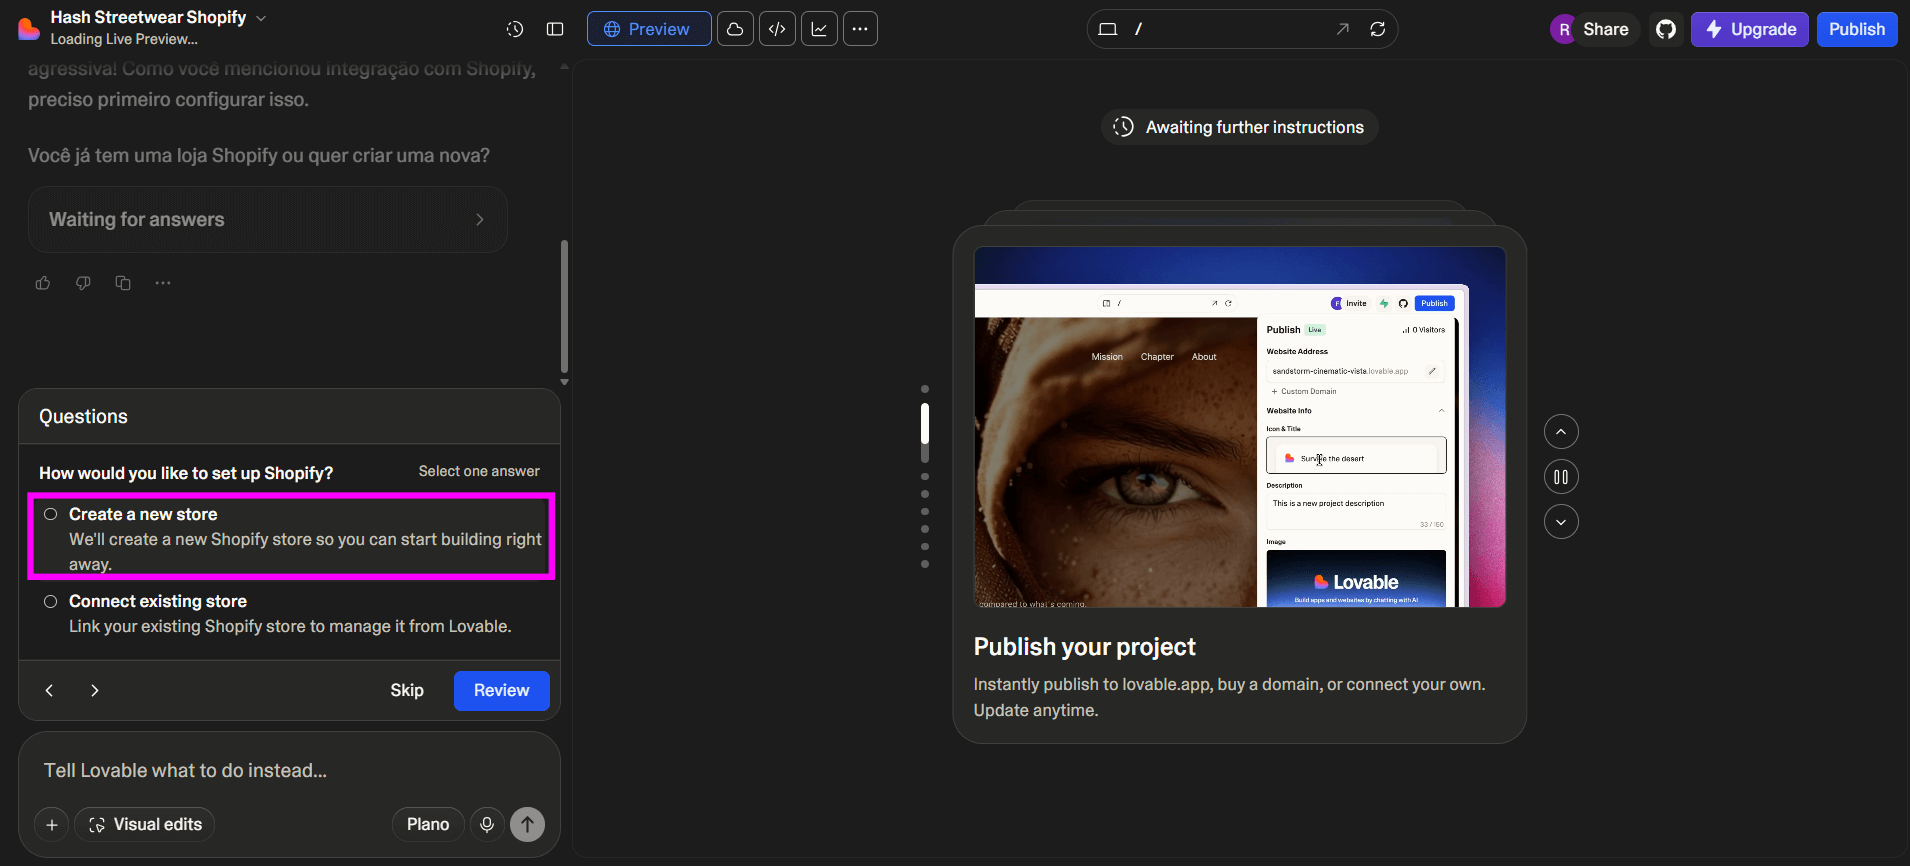The width and height of the screenshot is (1910, 866).
Task: Toggle the Plano mode button
Action: point(428,824)
